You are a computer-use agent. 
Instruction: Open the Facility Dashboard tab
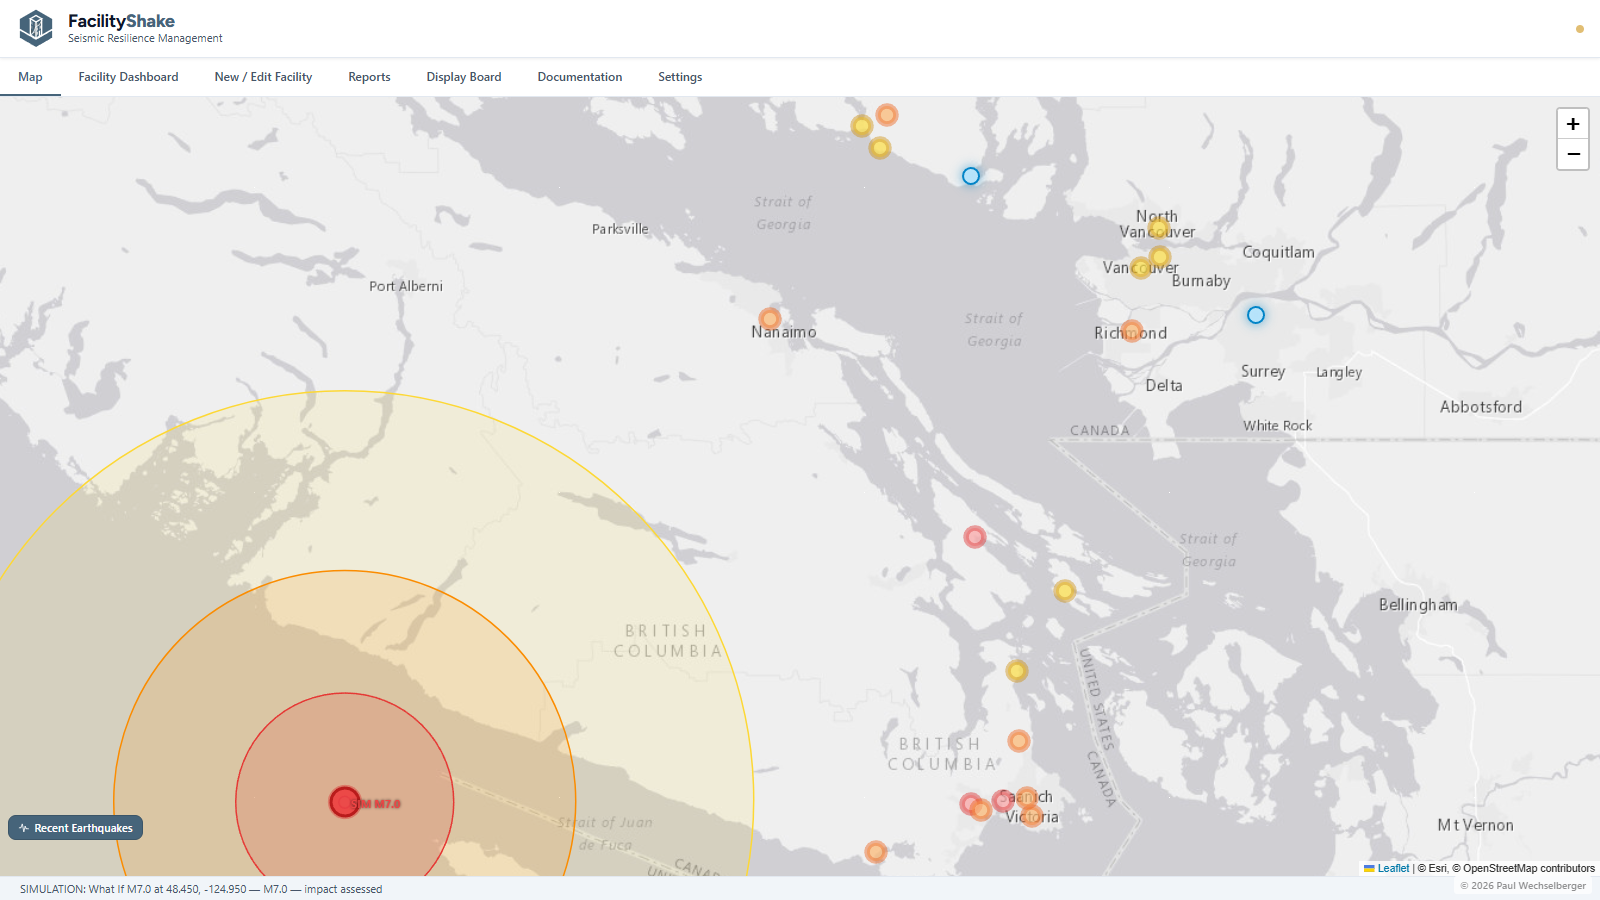click(128, 77)
